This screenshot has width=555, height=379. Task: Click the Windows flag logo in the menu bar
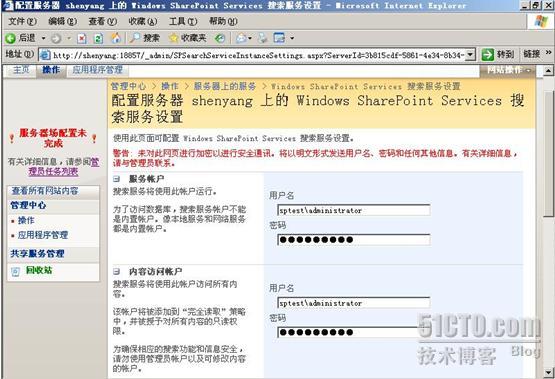[541, 21]
